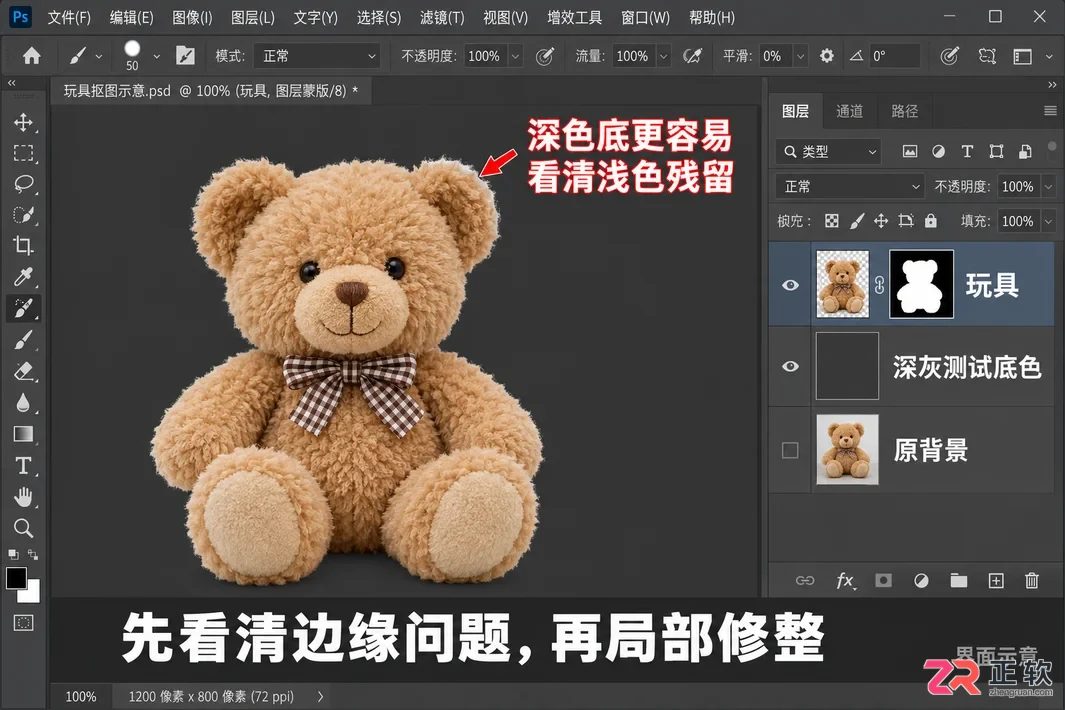
Task: Open the 文件(F) menu
Action: [x=69, y=18]
